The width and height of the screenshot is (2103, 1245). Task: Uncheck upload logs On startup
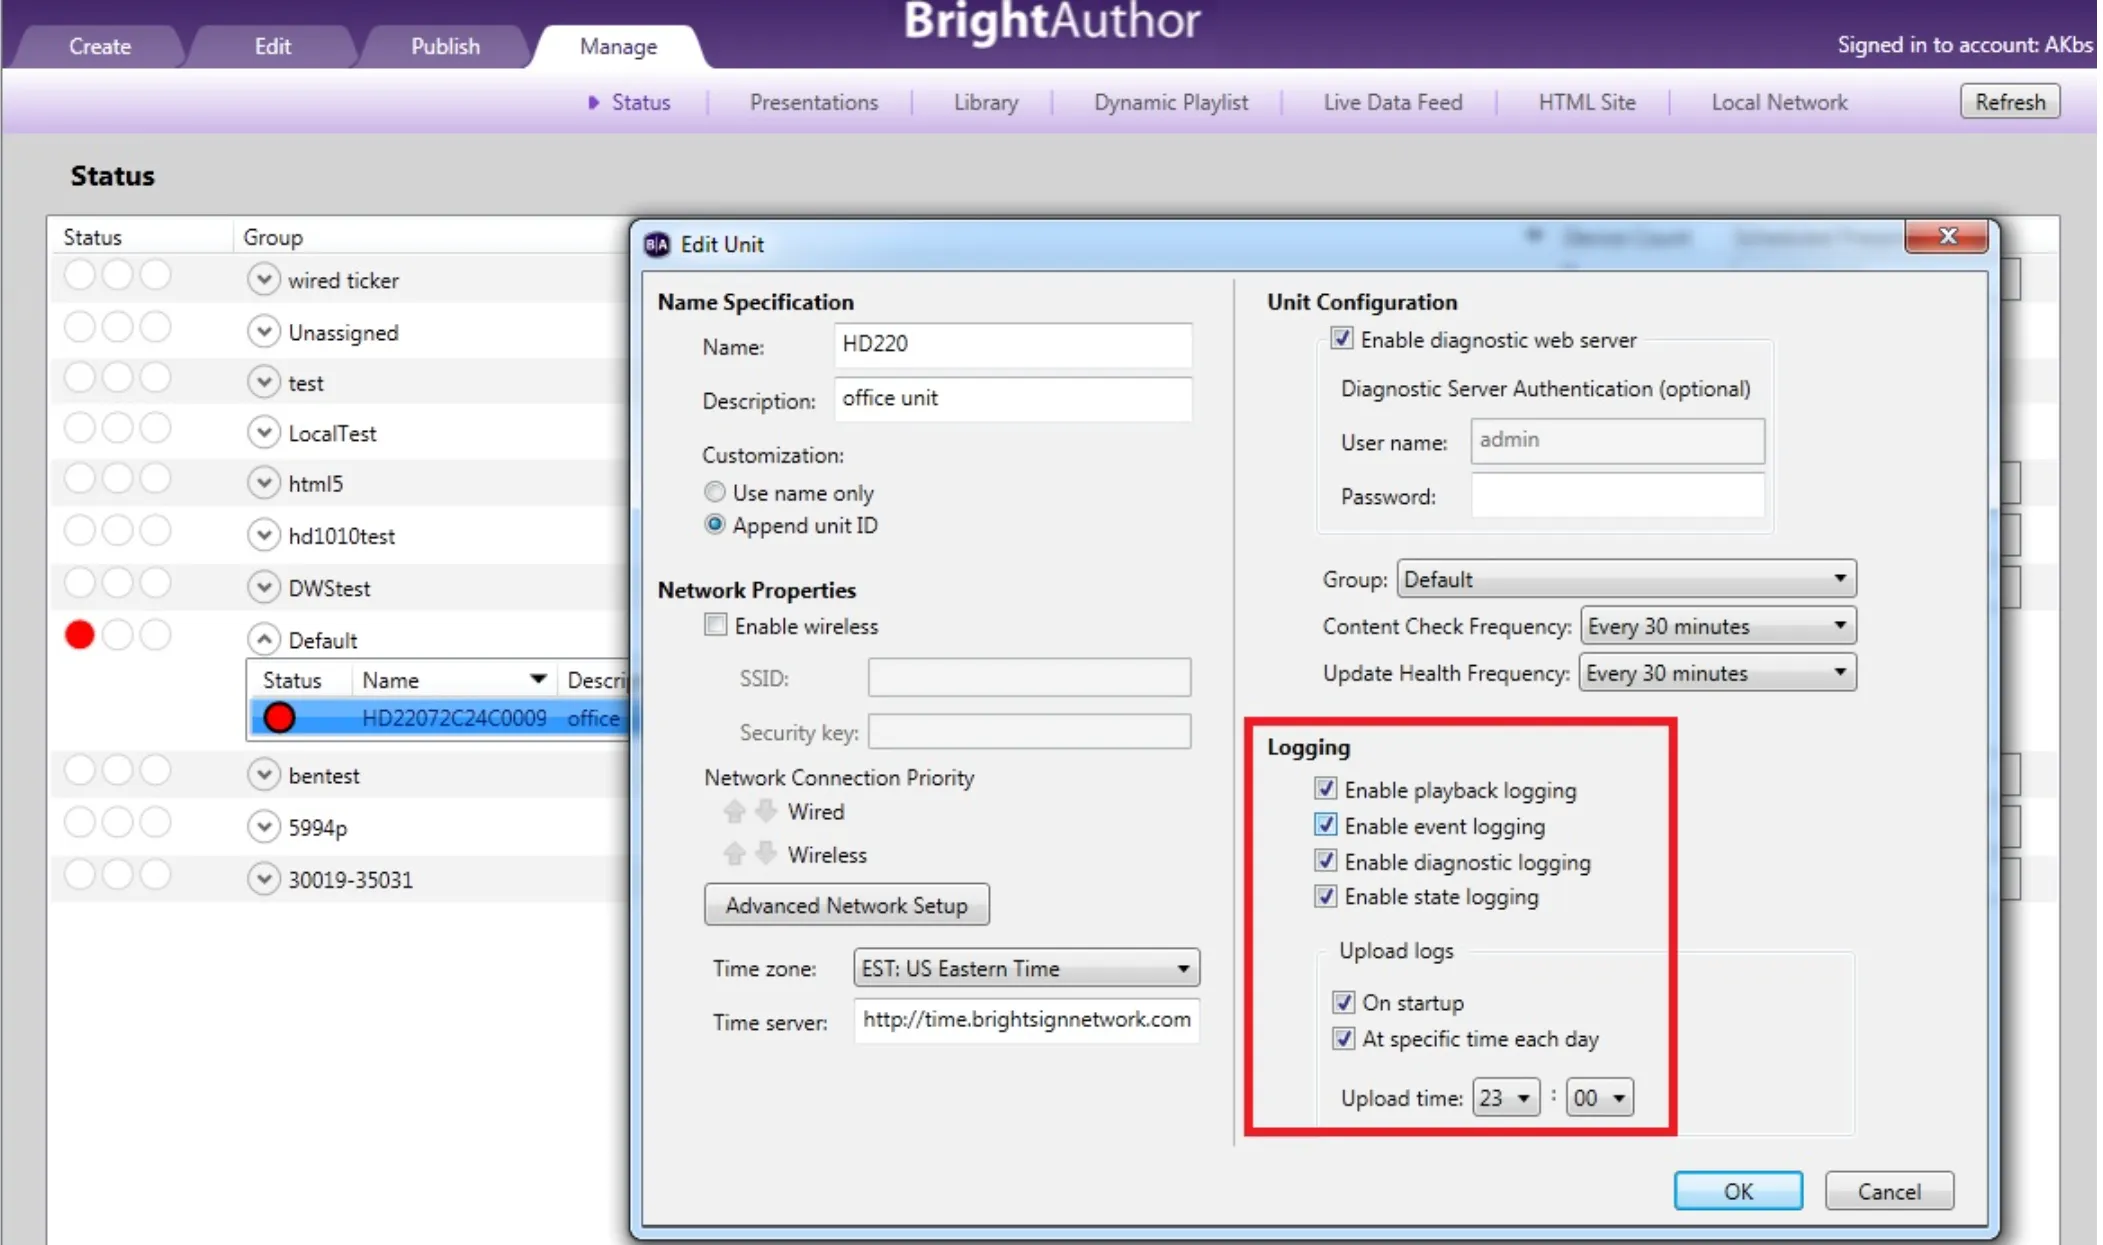click(1343, 1002)
